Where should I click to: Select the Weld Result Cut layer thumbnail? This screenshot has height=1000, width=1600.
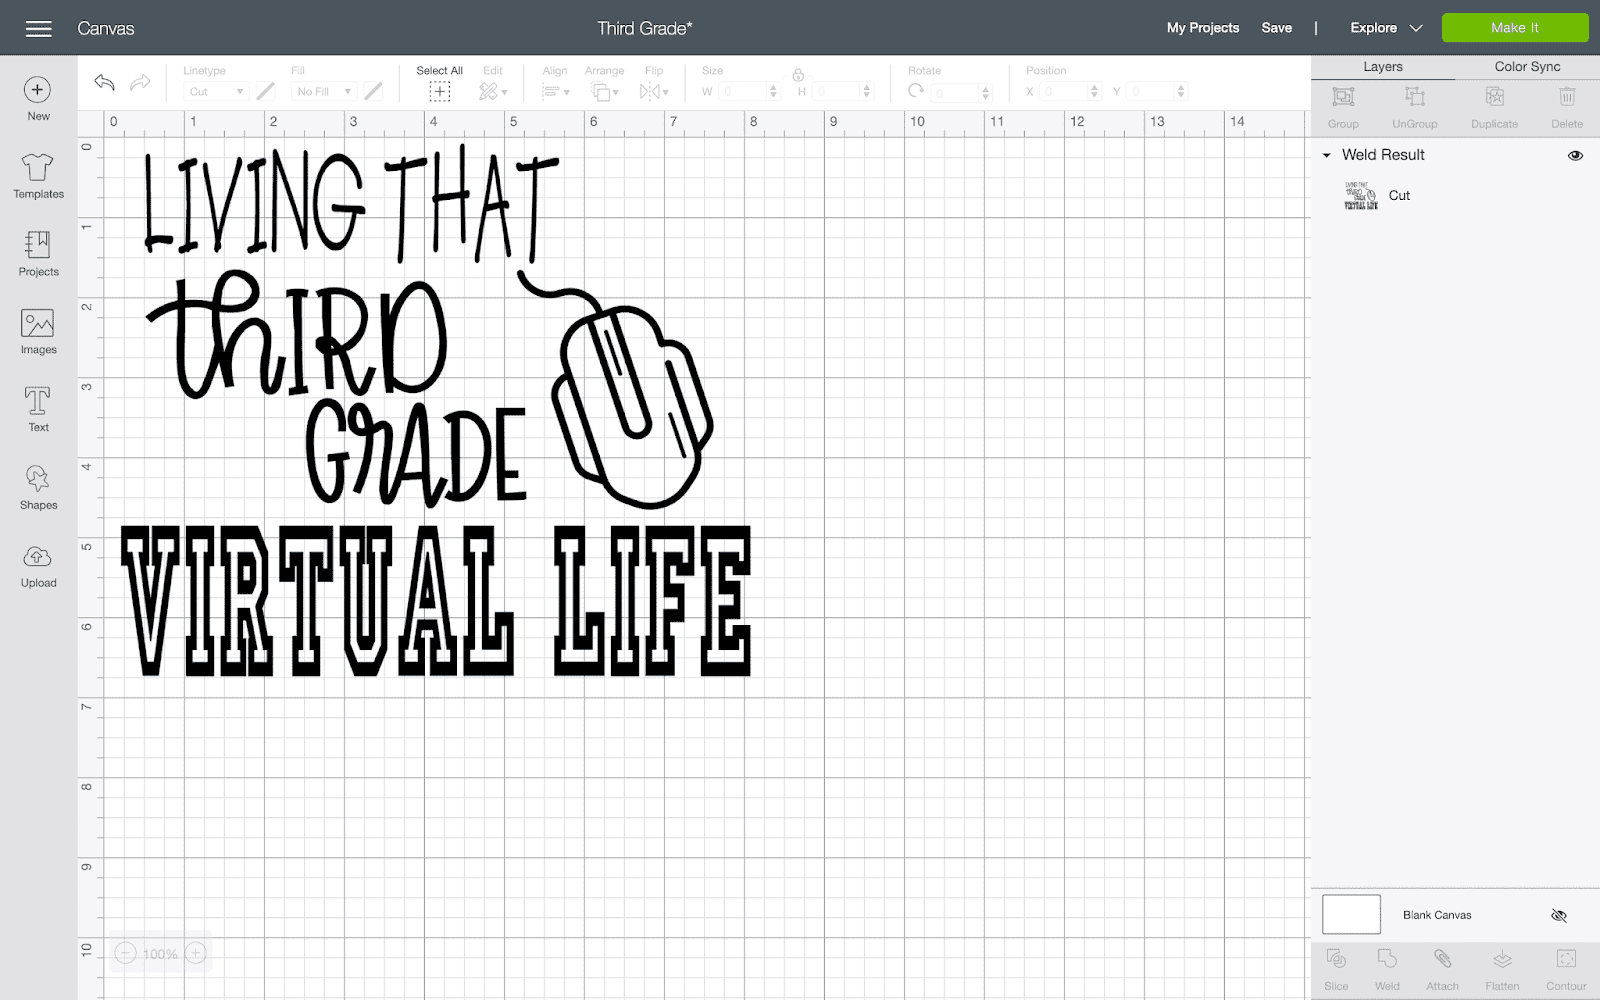(x=1360, y=195)
